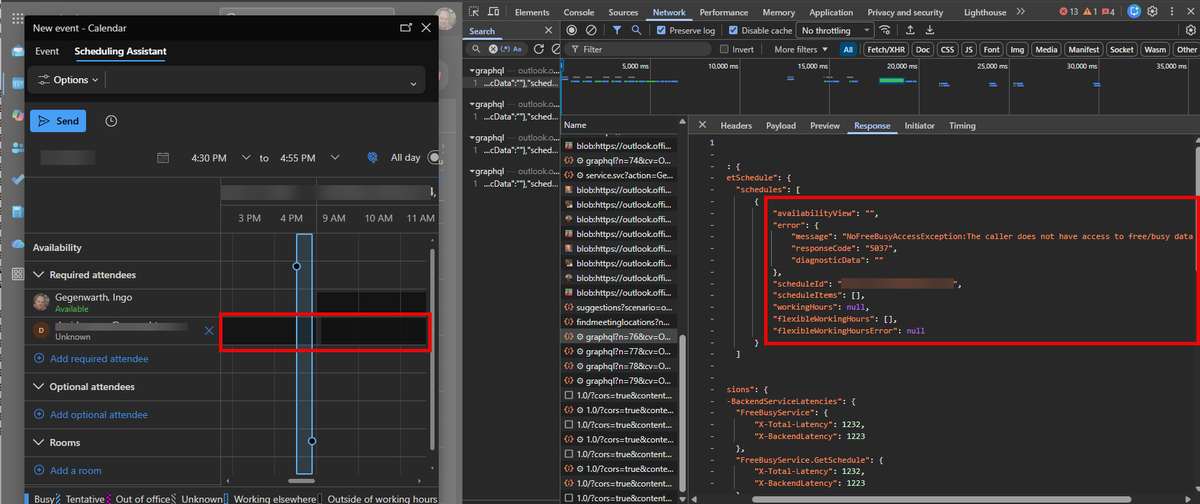Open the Headers tab of the request

pyautogui.click(x=736, y=126)
